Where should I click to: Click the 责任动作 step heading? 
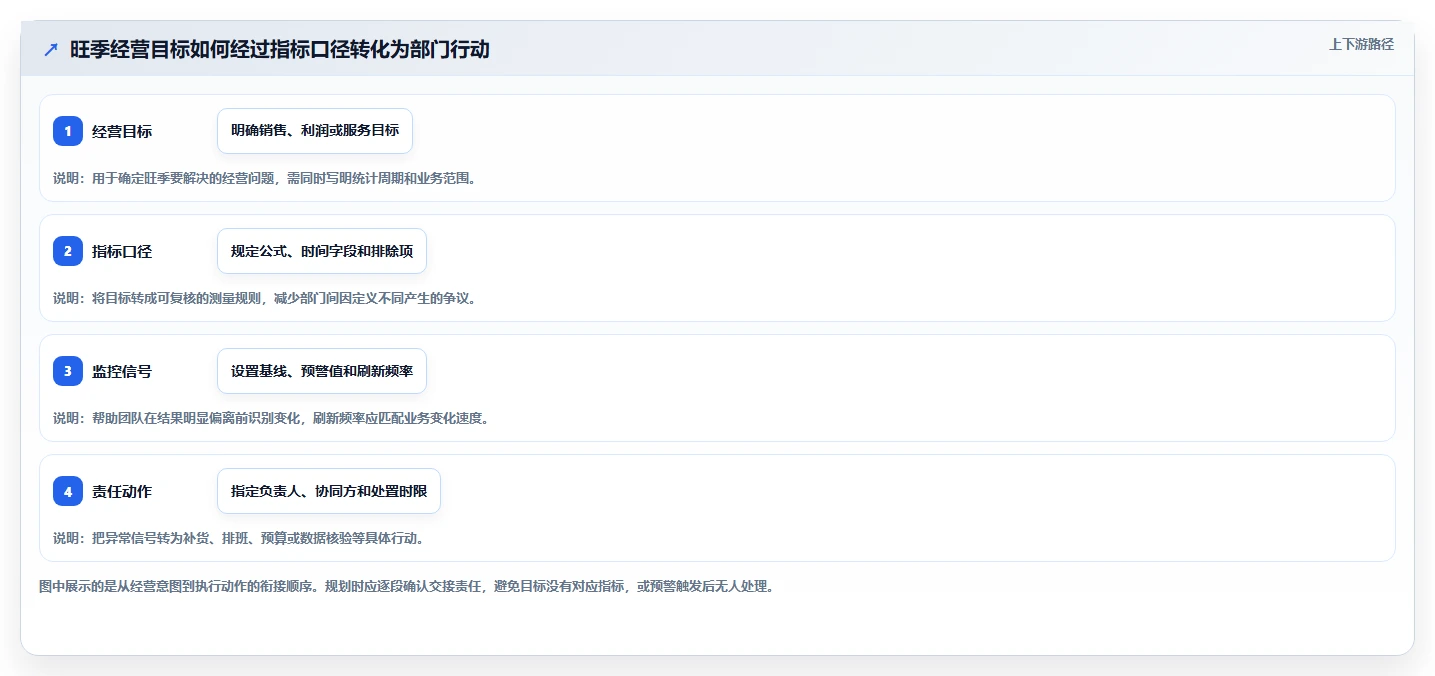[x=122, y=491]
